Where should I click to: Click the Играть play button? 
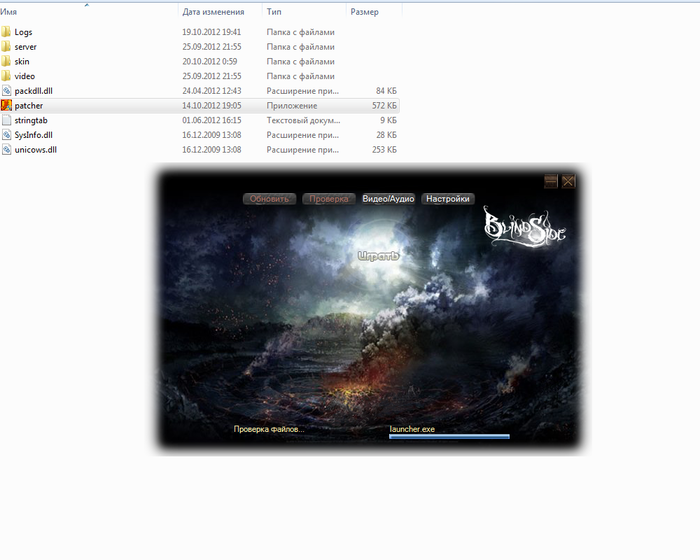[x=379, y=256]
